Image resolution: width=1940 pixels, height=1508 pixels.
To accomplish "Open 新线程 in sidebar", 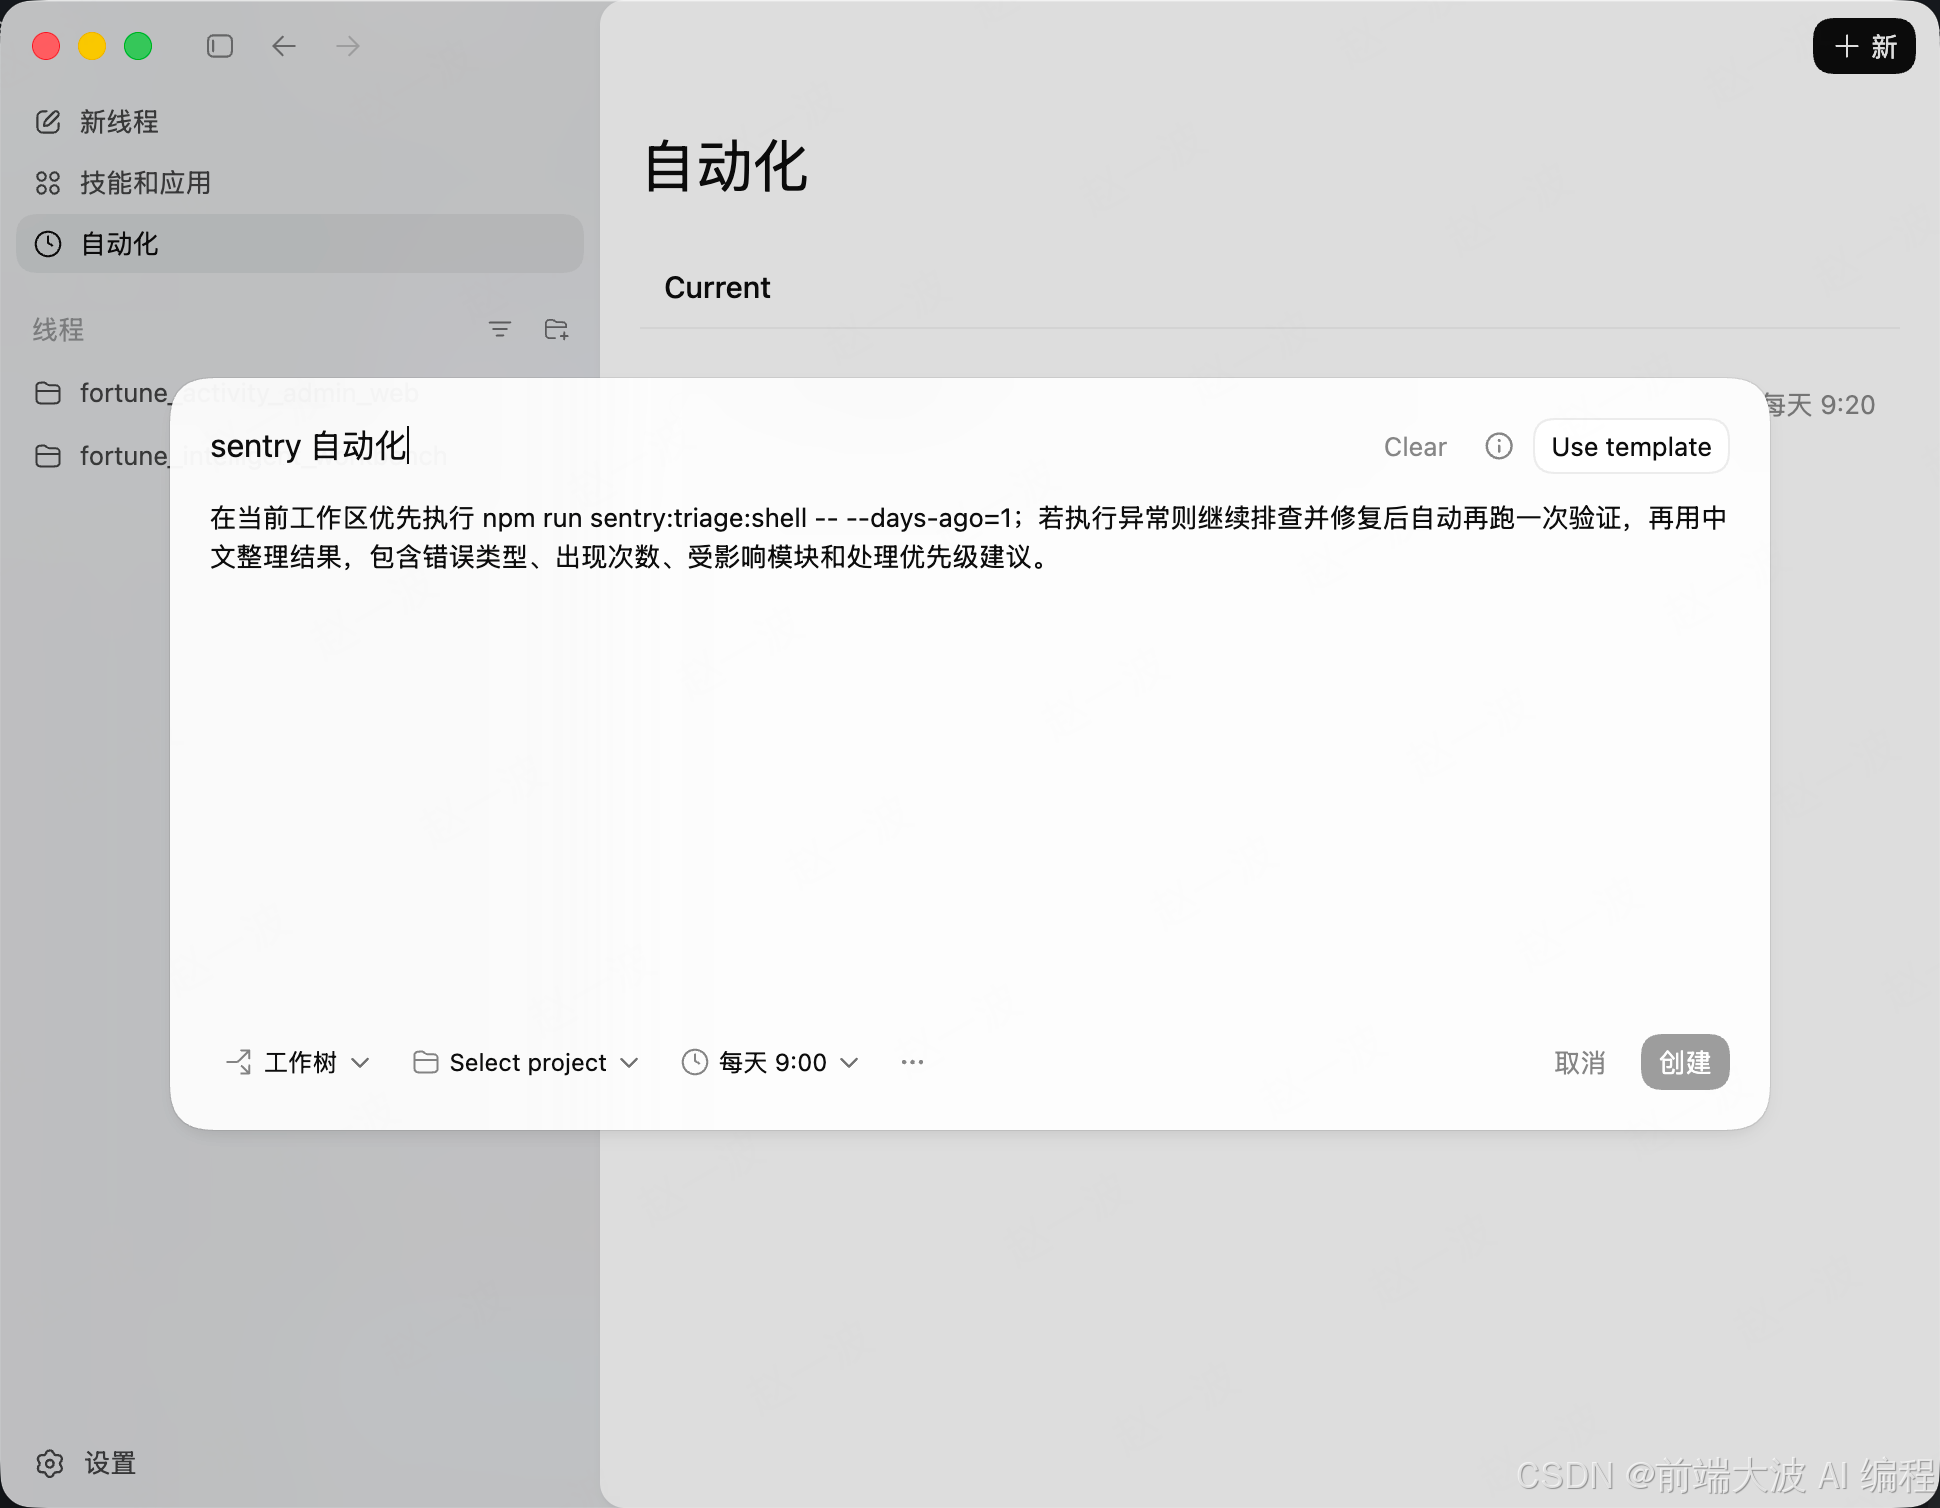I will (x=118, y=122).
